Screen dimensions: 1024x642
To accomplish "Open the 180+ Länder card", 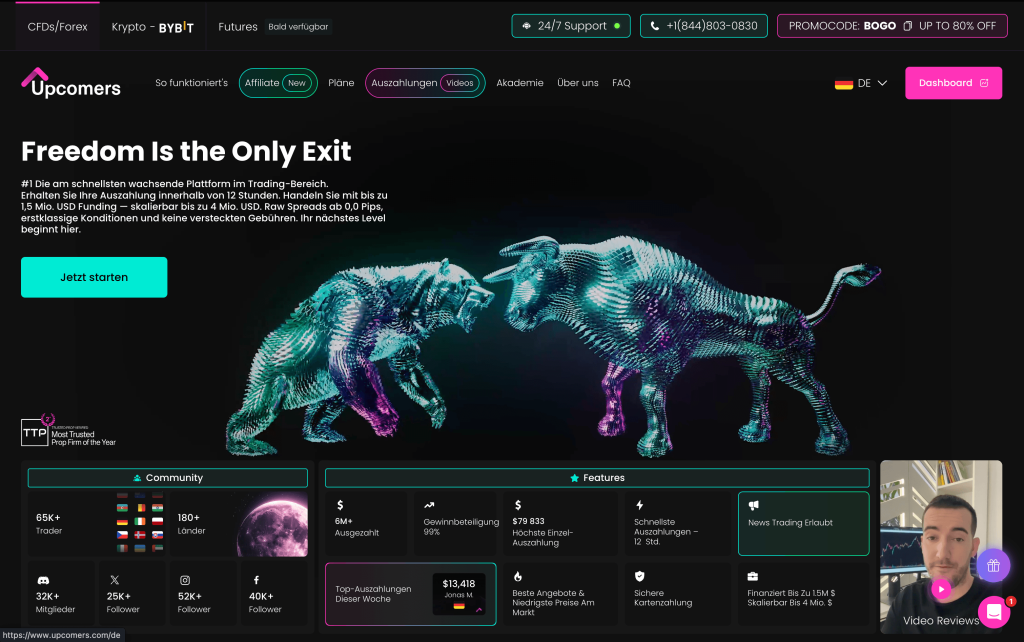I will click(238, 524).
